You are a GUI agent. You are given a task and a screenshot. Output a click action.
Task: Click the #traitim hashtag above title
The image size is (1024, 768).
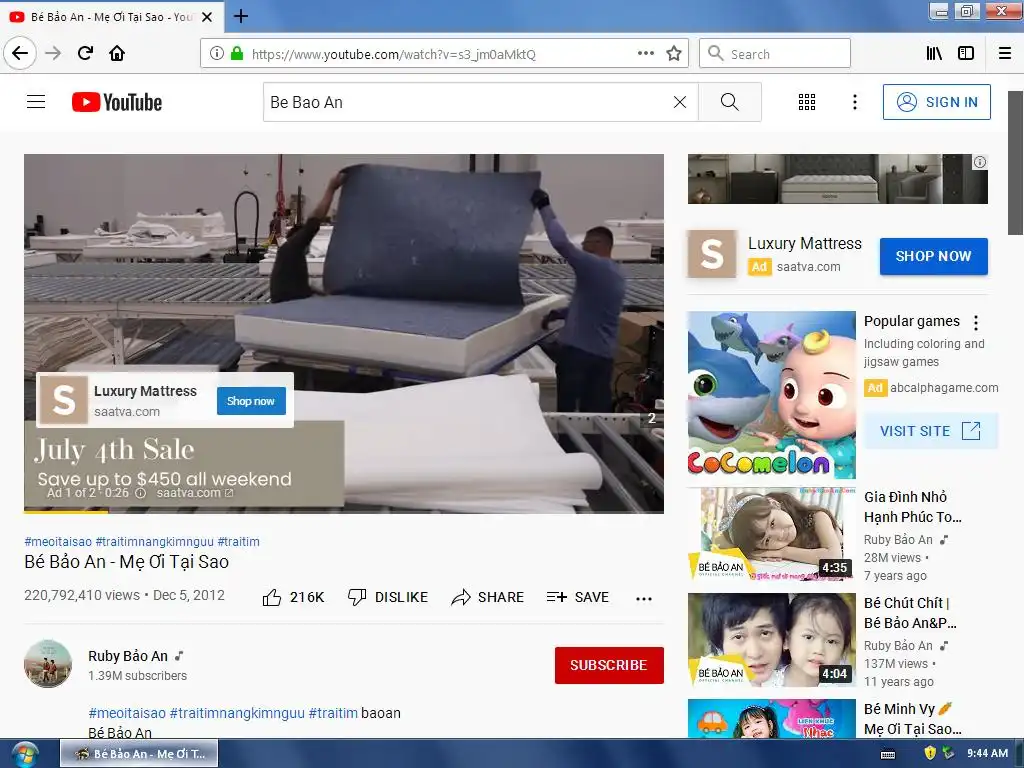(x=238, y=541)
